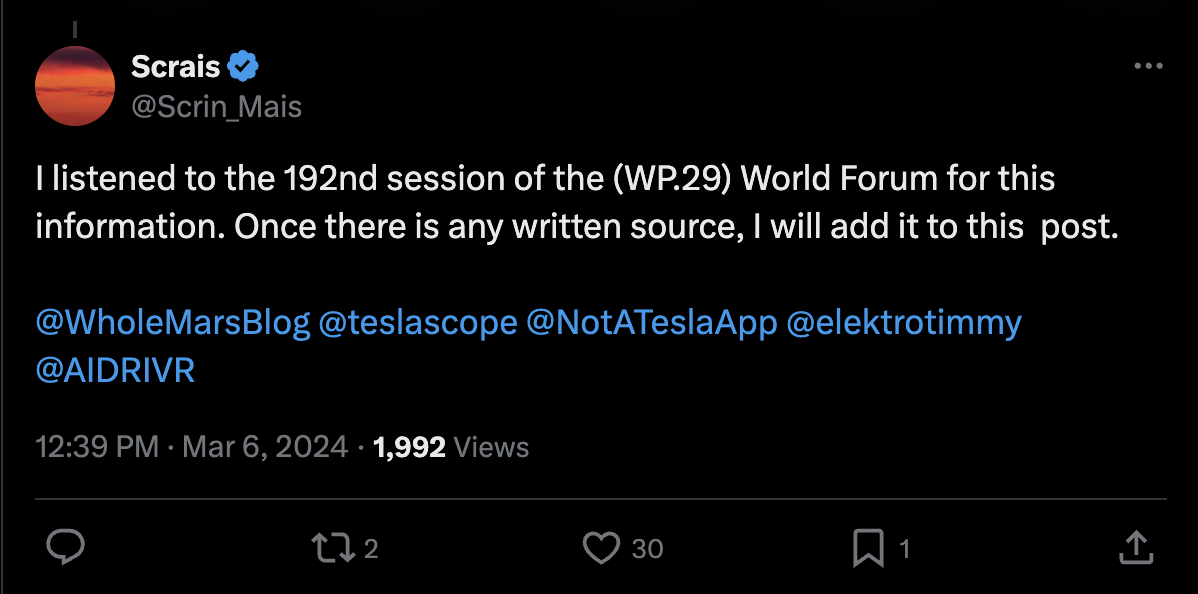Click the post text about WP.29 World Forum
This screenshot has width=1198, height=594.
coord(545,203)
